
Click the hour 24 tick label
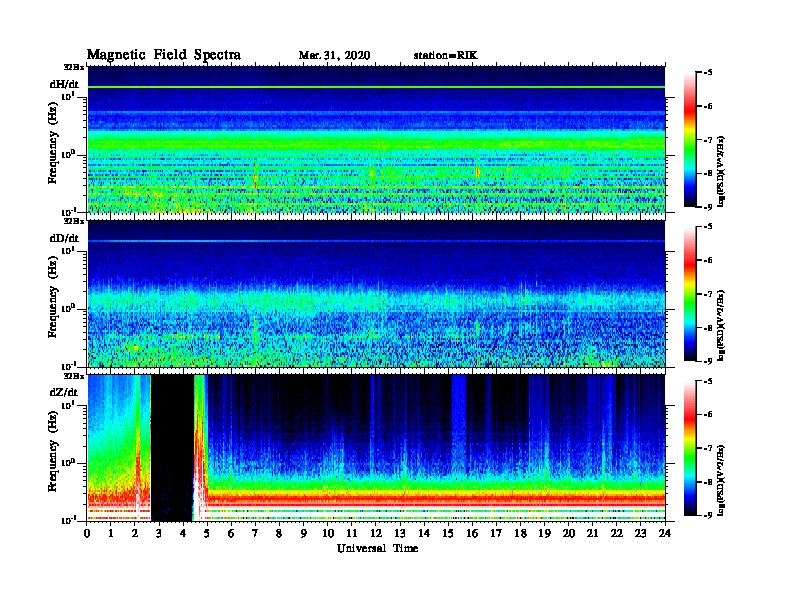click(665, 534)
